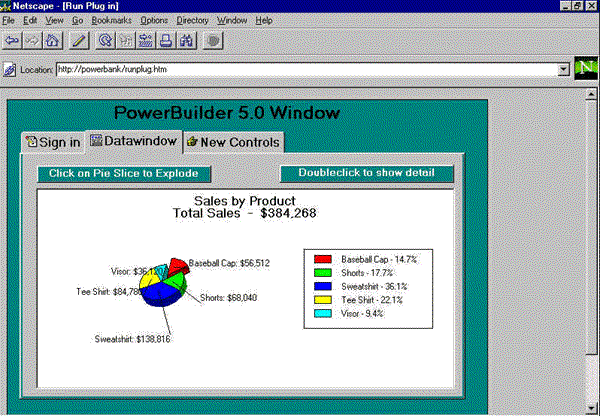Click the 'Visor - 9.4%' legend text
Image resolution: width=600 pixels, height=416 pixels.
point(362,313)
